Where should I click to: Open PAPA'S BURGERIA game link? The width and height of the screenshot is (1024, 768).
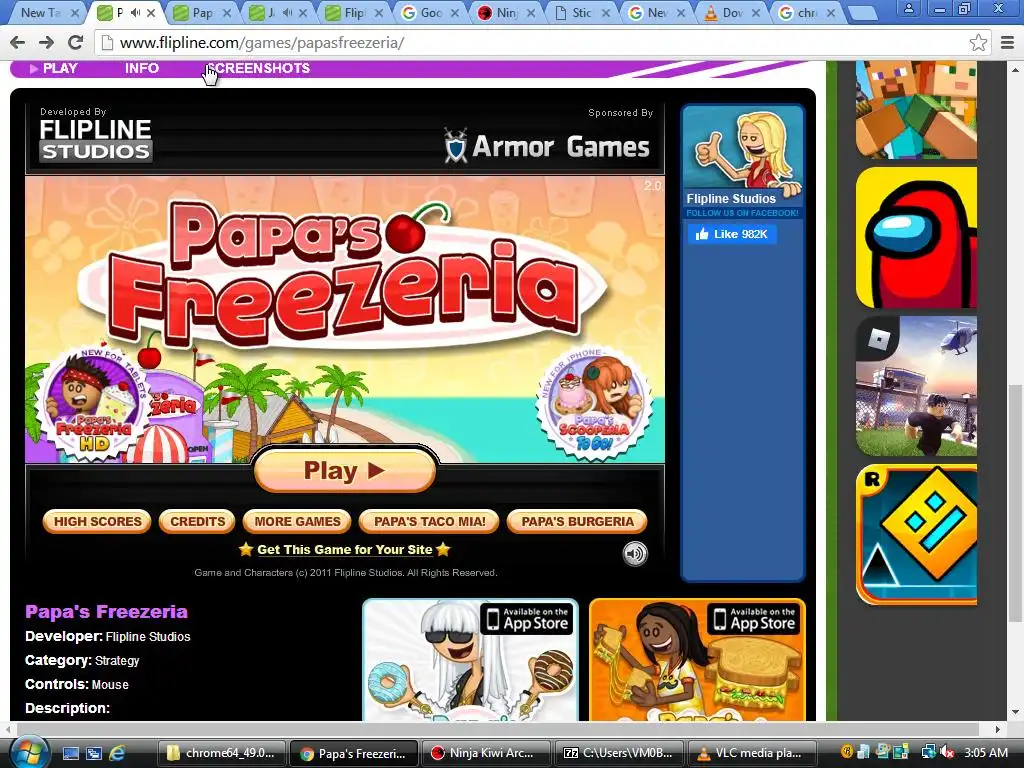(577, 522)
